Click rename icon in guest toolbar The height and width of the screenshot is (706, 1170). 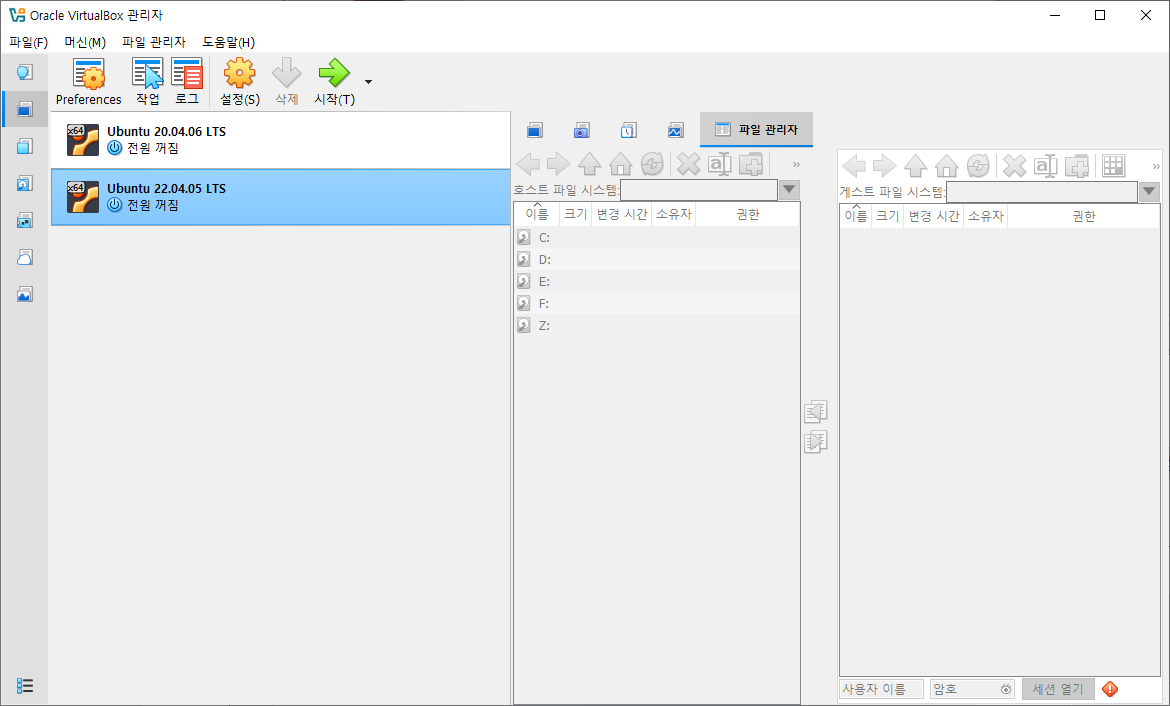click(1045, 166)
